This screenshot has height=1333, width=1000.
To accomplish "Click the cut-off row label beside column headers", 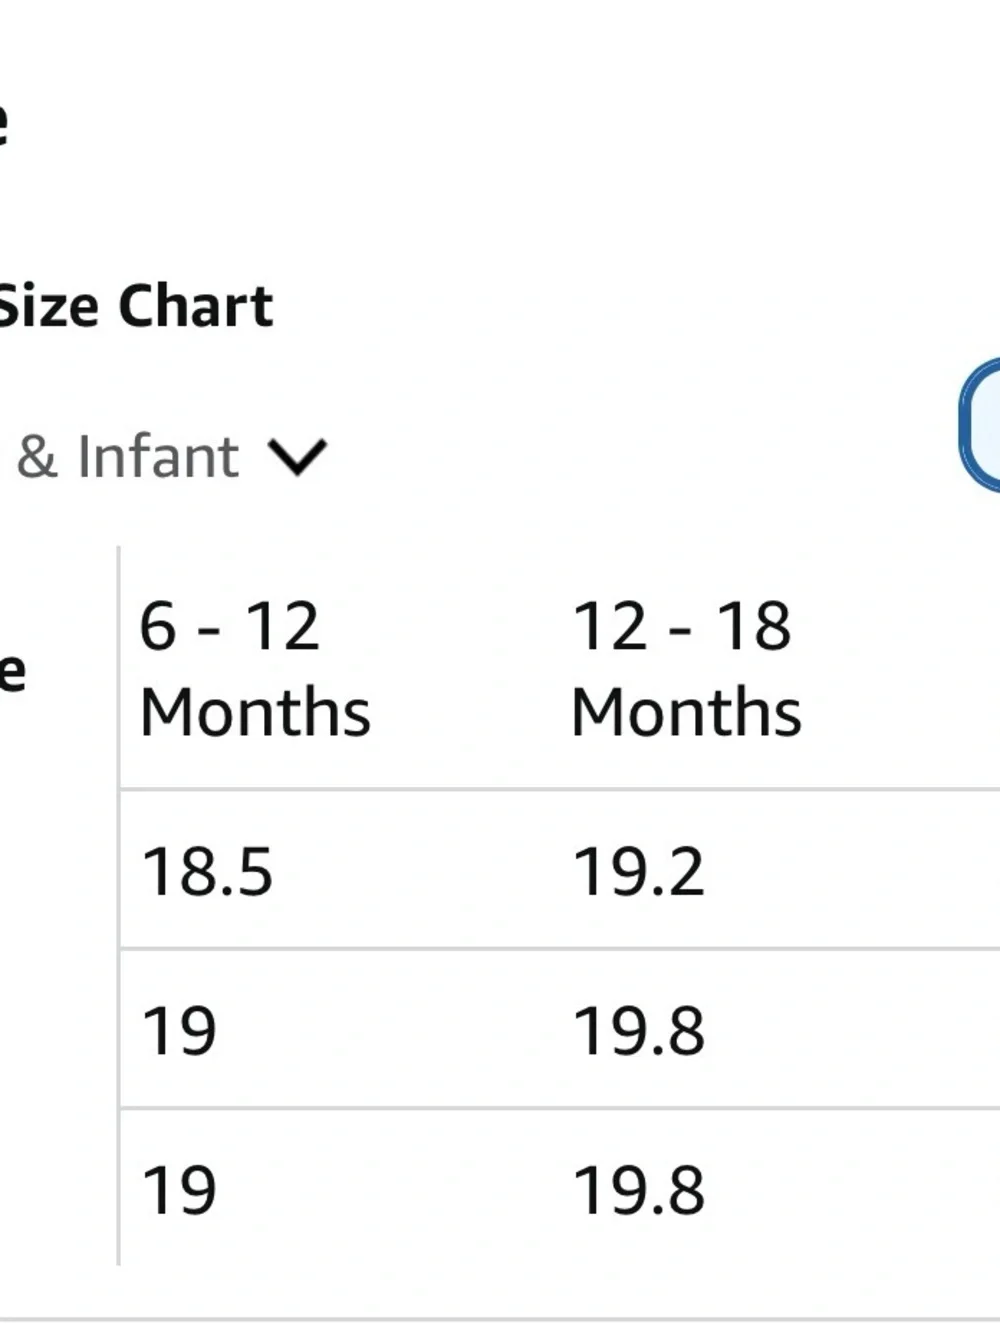I will pos(12,672).
